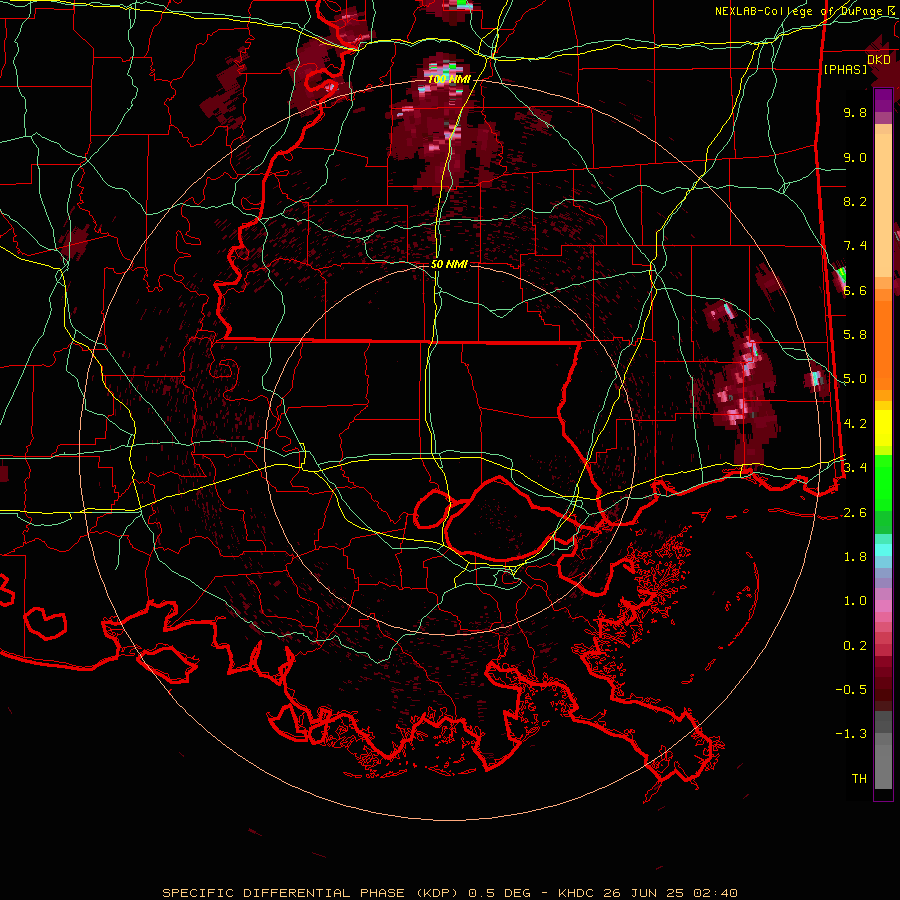
Task: Select the 3.4 scale value
Action: pyautogui.click(x=855, y=468)
